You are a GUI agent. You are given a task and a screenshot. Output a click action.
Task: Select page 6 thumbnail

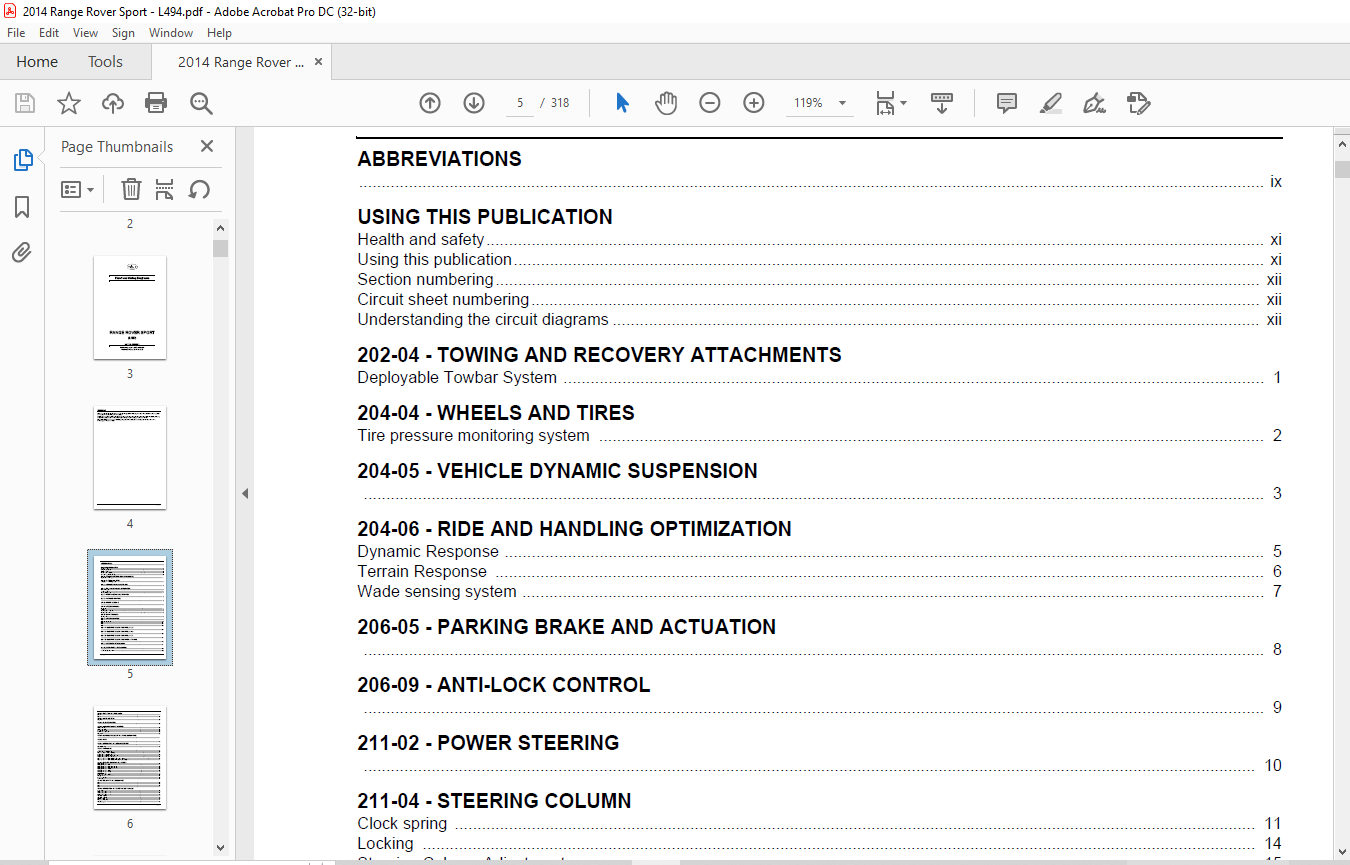tap(130, 757)
